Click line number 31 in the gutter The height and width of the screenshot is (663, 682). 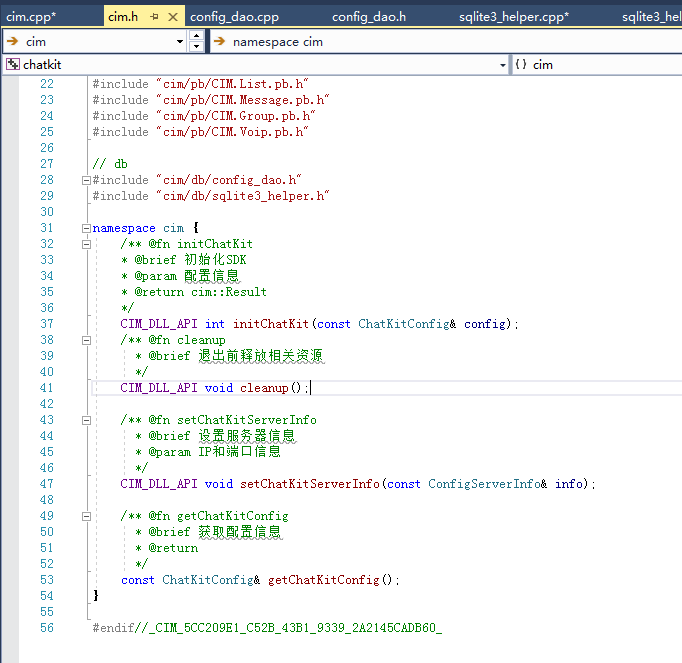tap(47, 228)
